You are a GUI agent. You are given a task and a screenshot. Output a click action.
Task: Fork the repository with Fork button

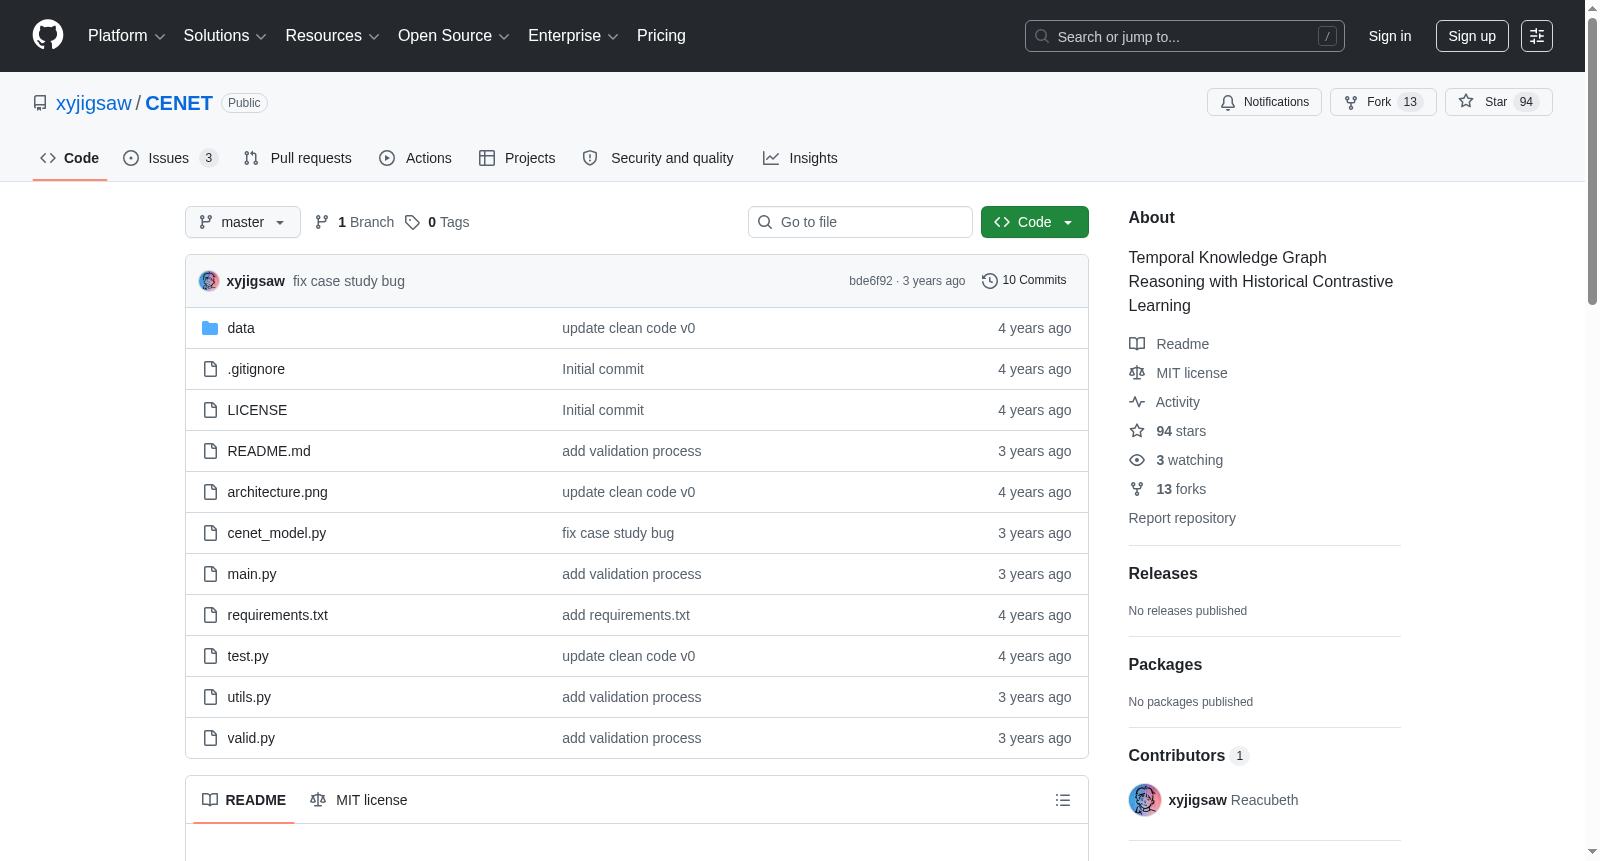pos(1383,102)
